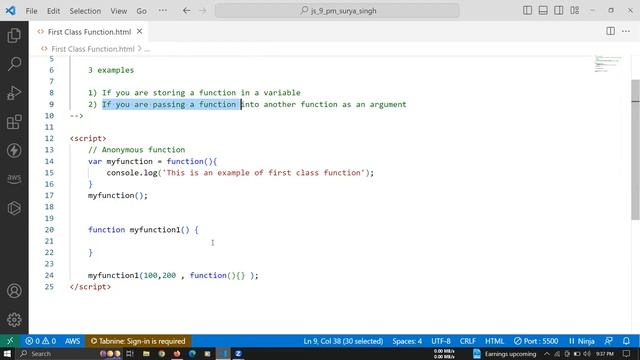Open the Extensions view
The image size is (640, 360).
click(14, 122)
